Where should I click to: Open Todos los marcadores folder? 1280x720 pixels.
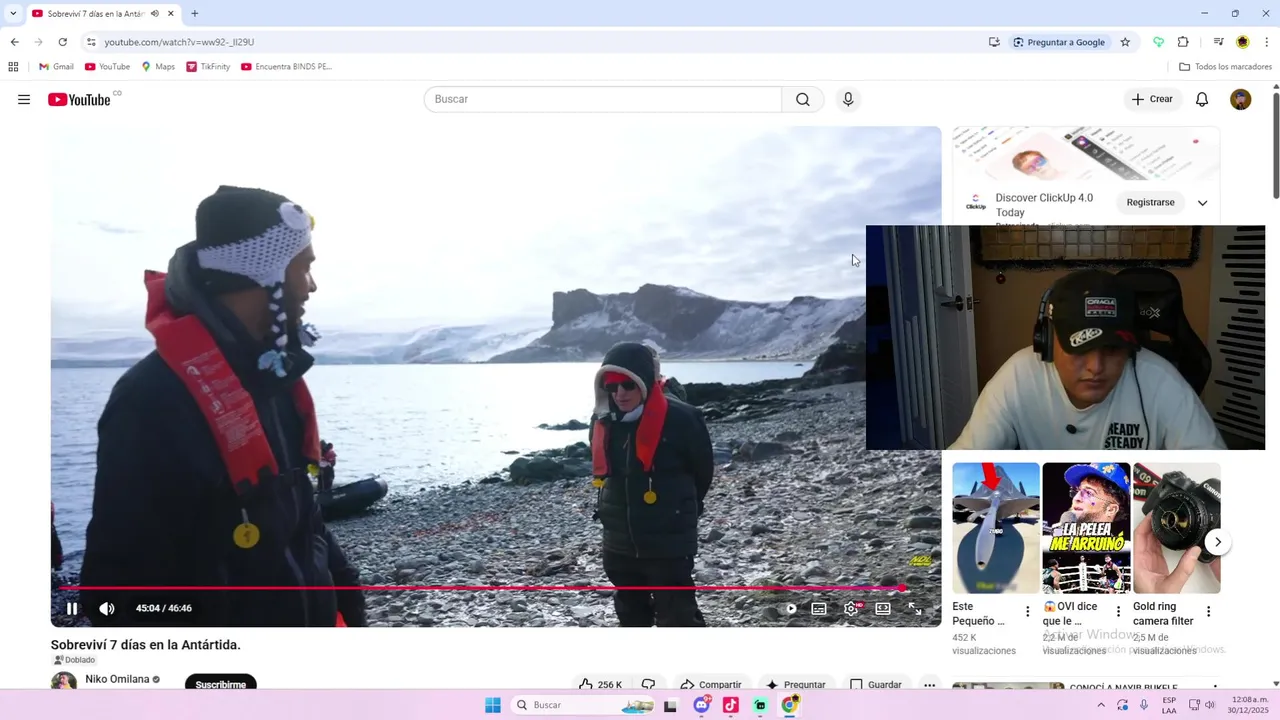click(1225, 67)
